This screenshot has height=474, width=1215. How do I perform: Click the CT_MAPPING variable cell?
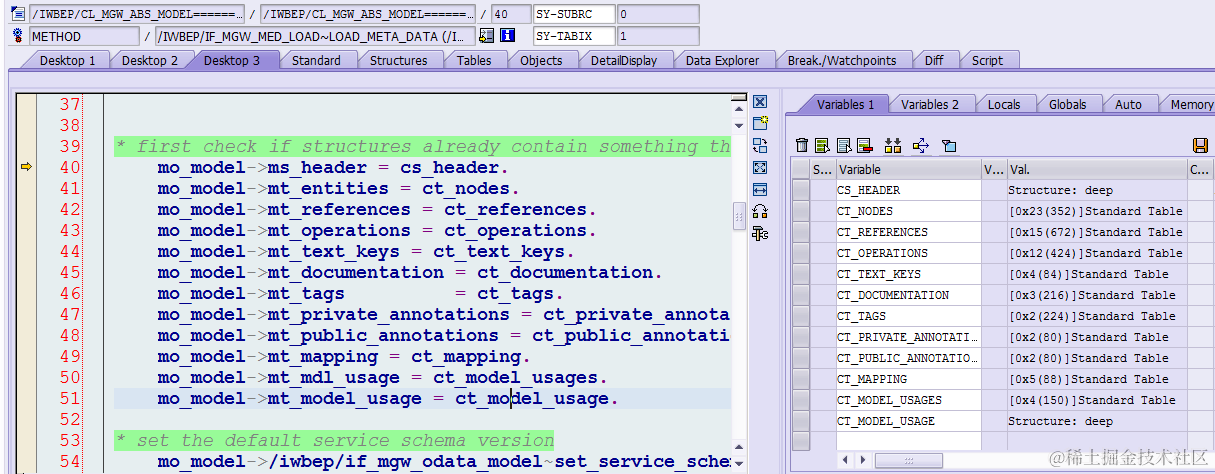coord(908,379)
